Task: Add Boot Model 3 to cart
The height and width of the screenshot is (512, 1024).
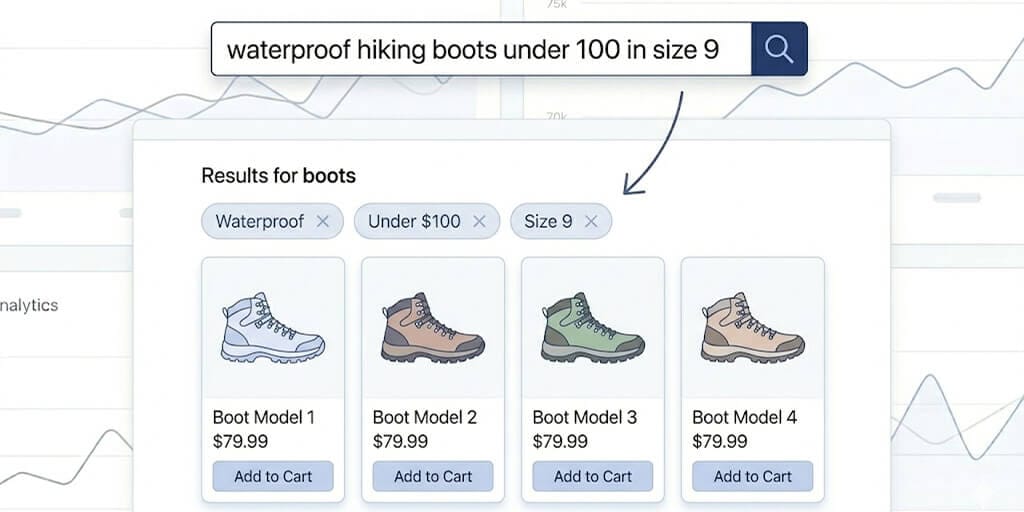Action: pyautogui.click(x=593, y=476)
